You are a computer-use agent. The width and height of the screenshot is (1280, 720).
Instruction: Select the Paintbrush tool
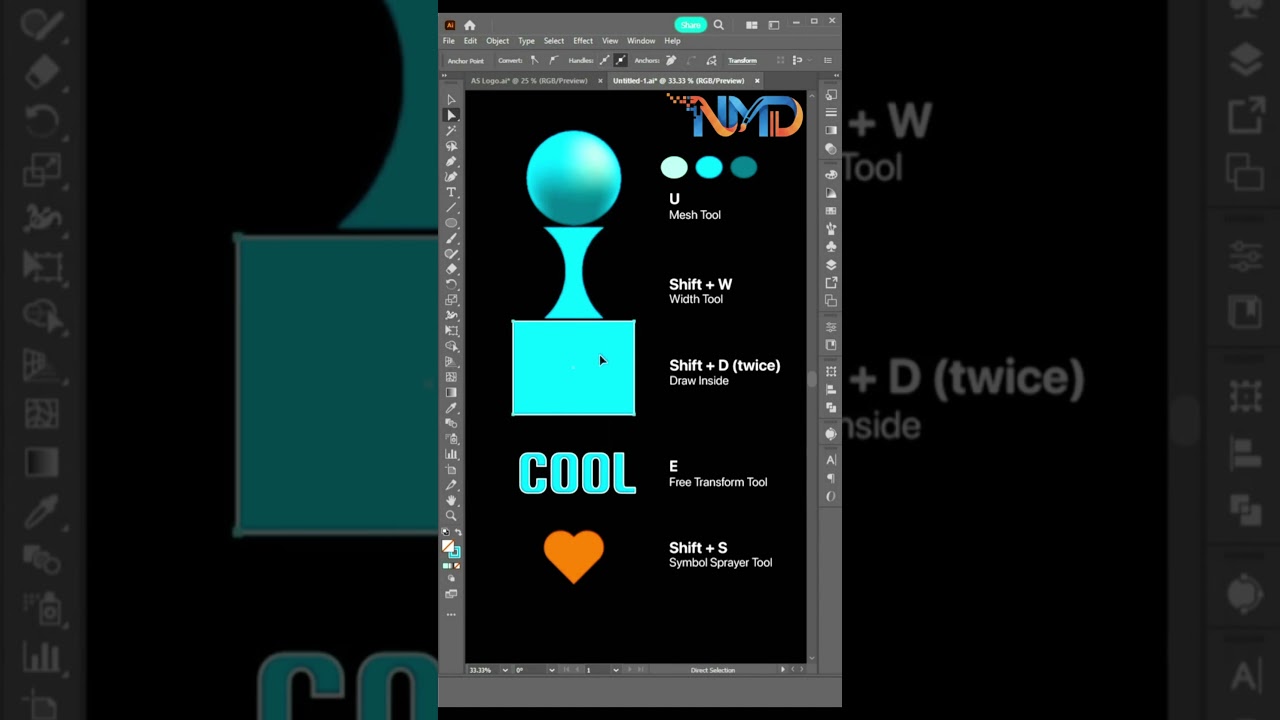[x=451, y=238]
